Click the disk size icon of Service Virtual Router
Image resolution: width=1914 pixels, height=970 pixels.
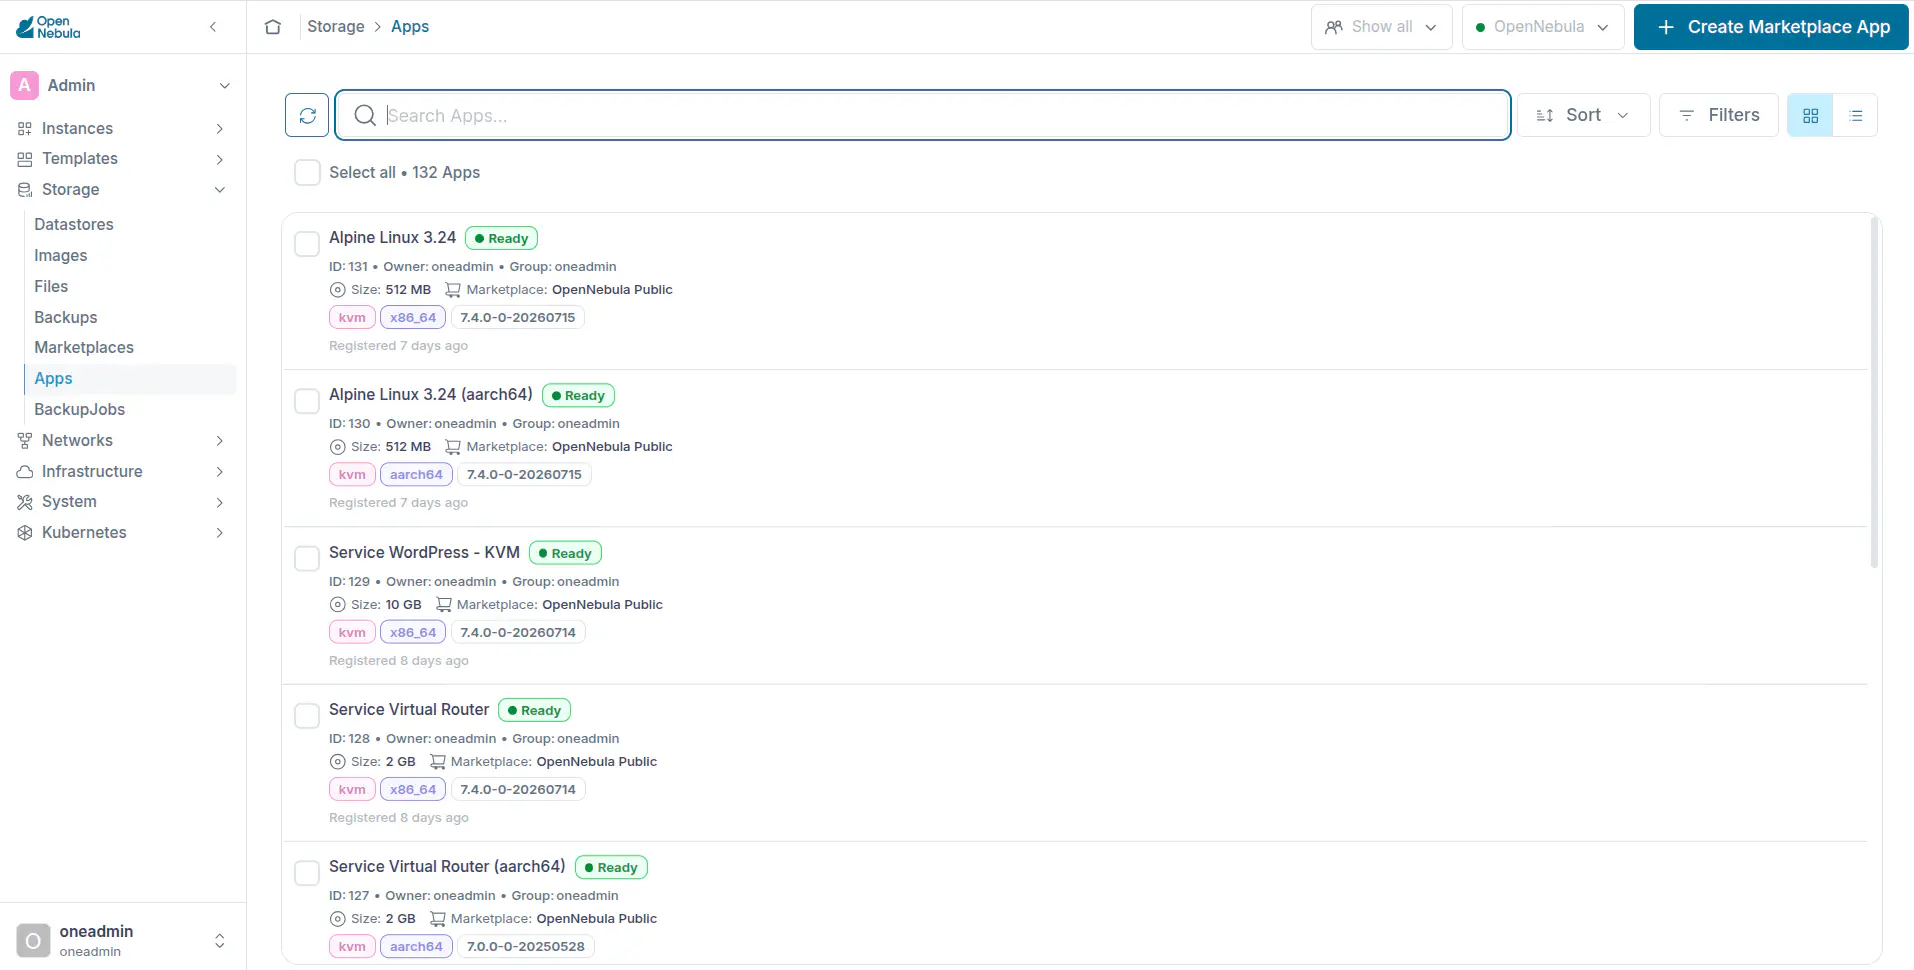pyautogui.click(x=338, y=762)
